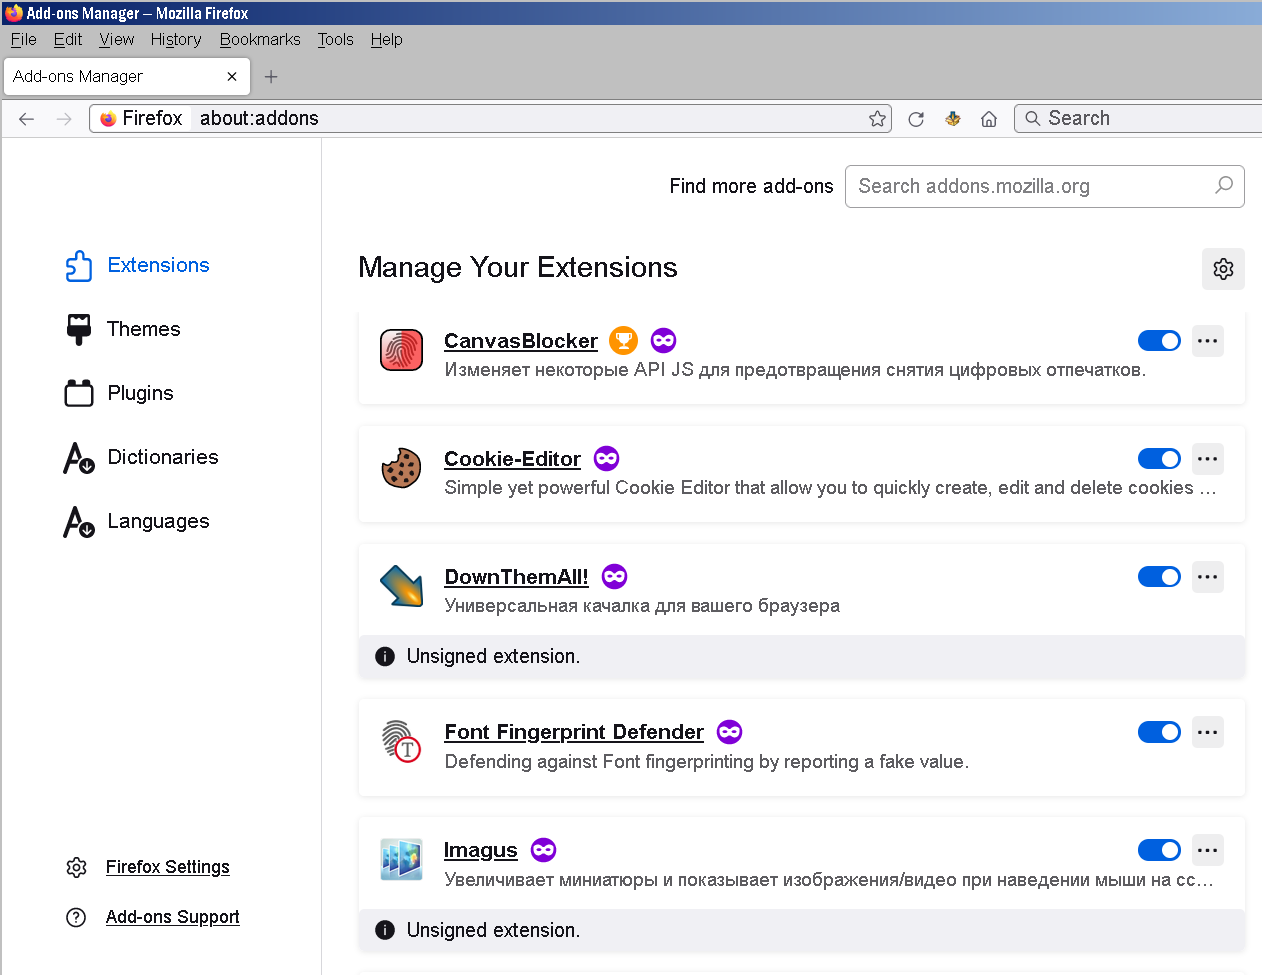Open DownThemAll!'s three-dot options menu
This screenshot has width=1262, height=975.
1208,577
